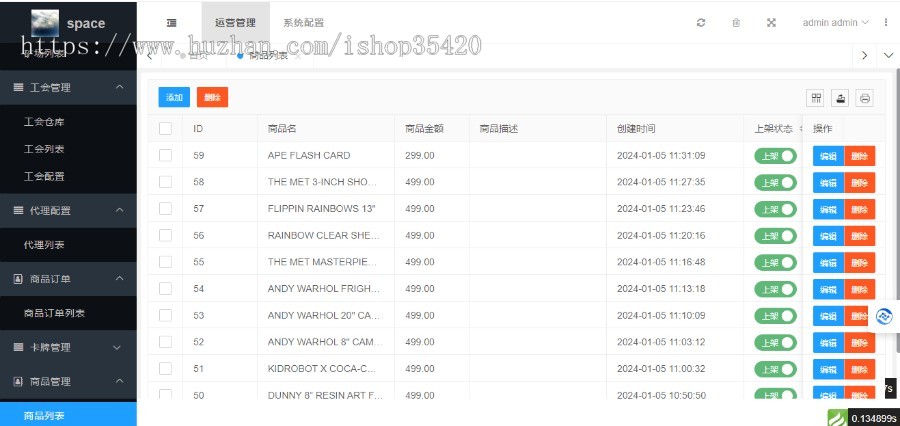
Task: Check the row with ID 56
Action: 165,235
